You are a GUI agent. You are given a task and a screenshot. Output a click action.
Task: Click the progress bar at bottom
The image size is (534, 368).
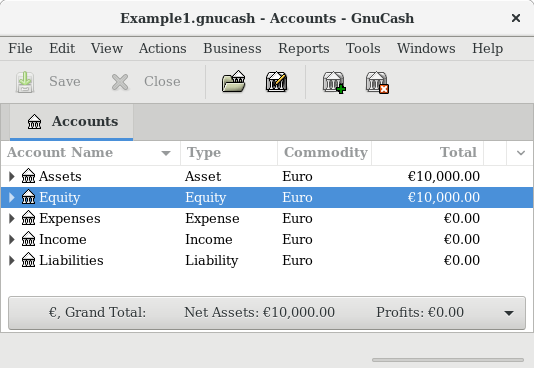pos(448,360)
